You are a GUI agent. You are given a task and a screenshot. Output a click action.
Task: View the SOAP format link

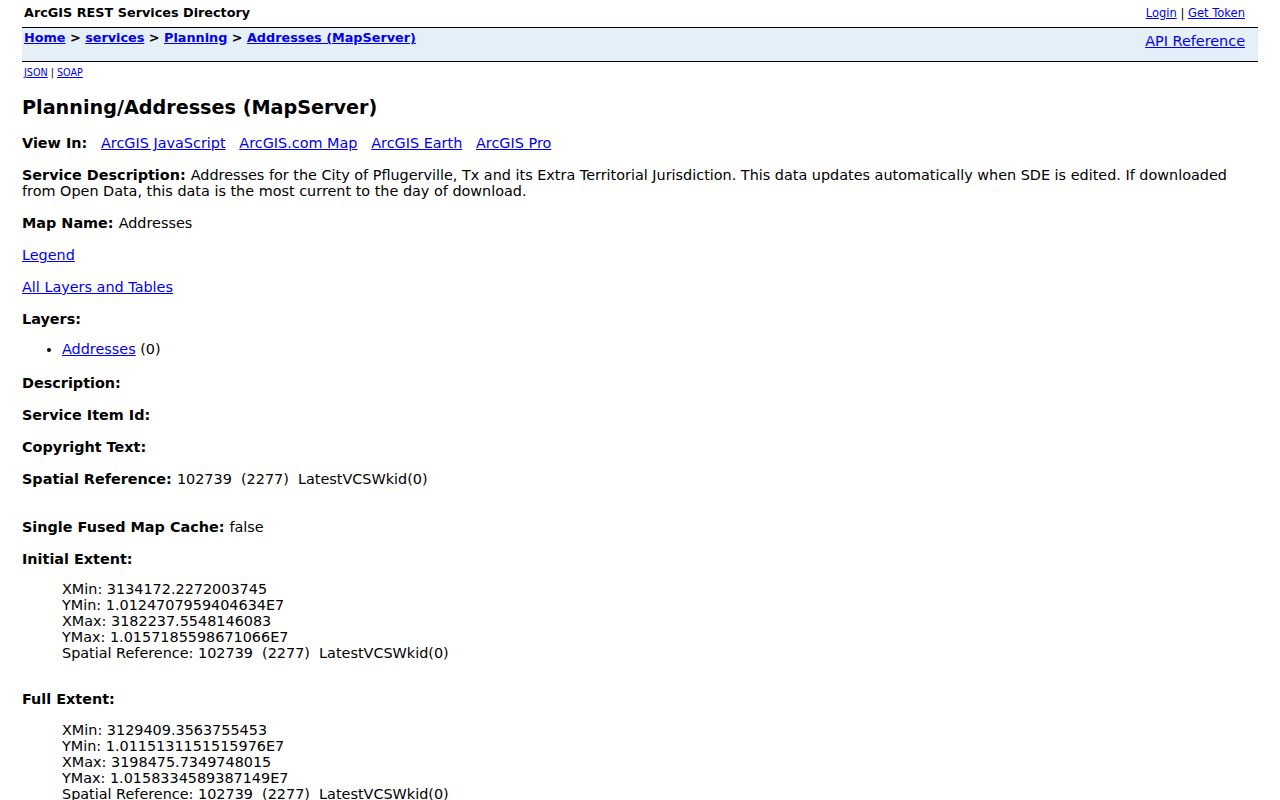[70, 73]
